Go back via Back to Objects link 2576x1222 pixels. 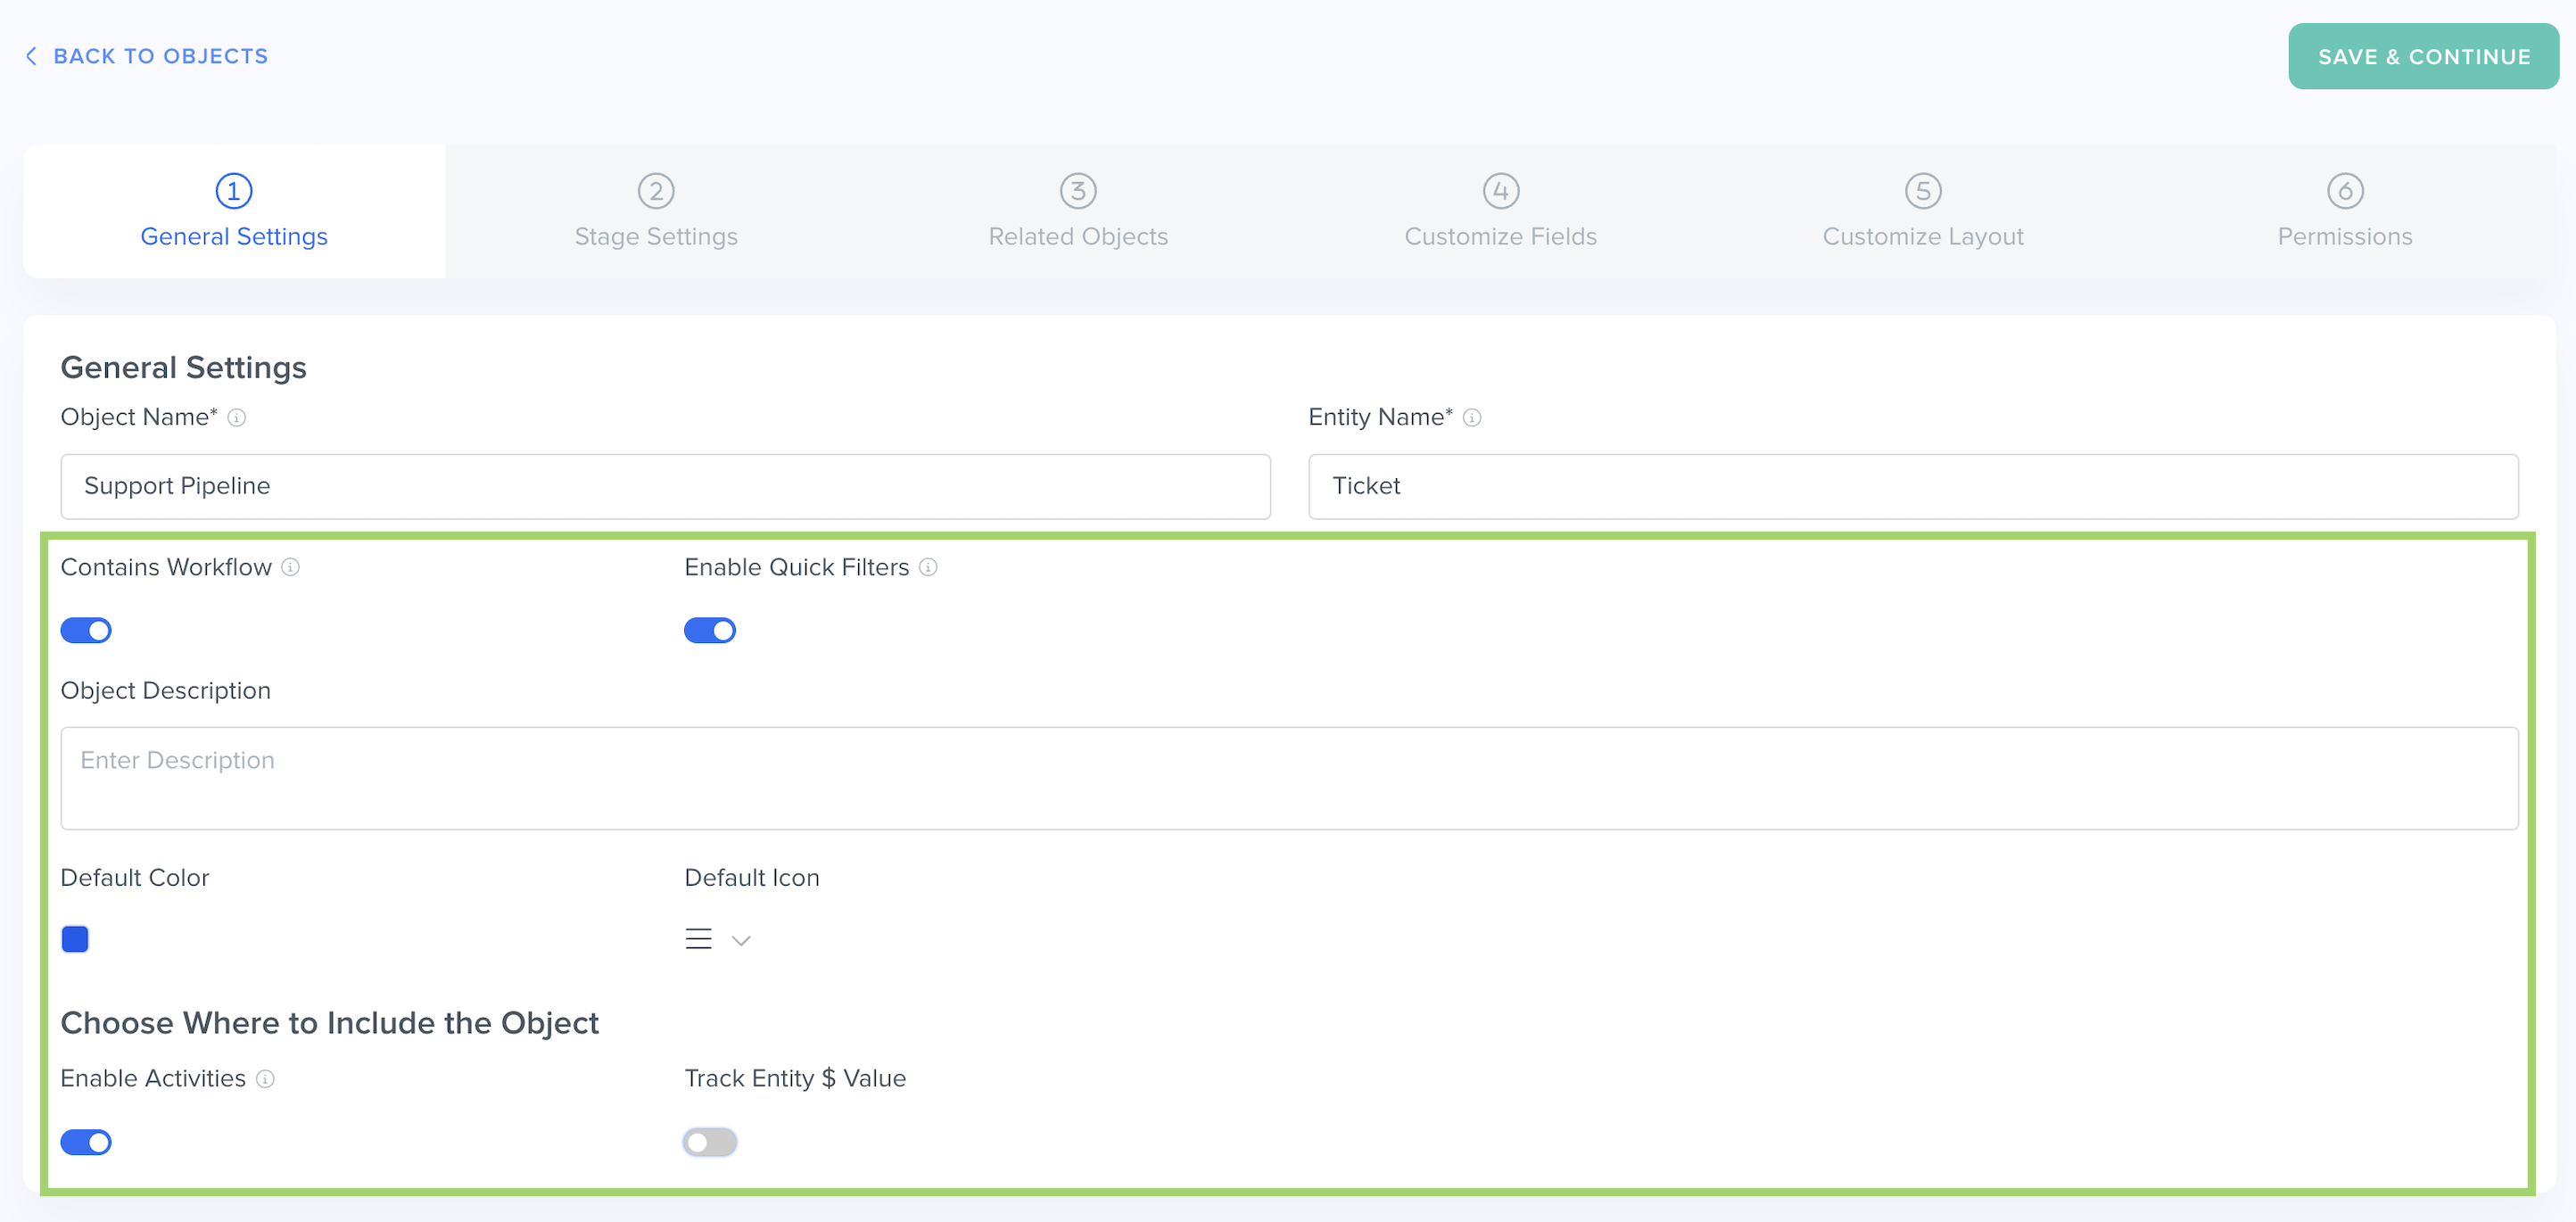[160, 56]
